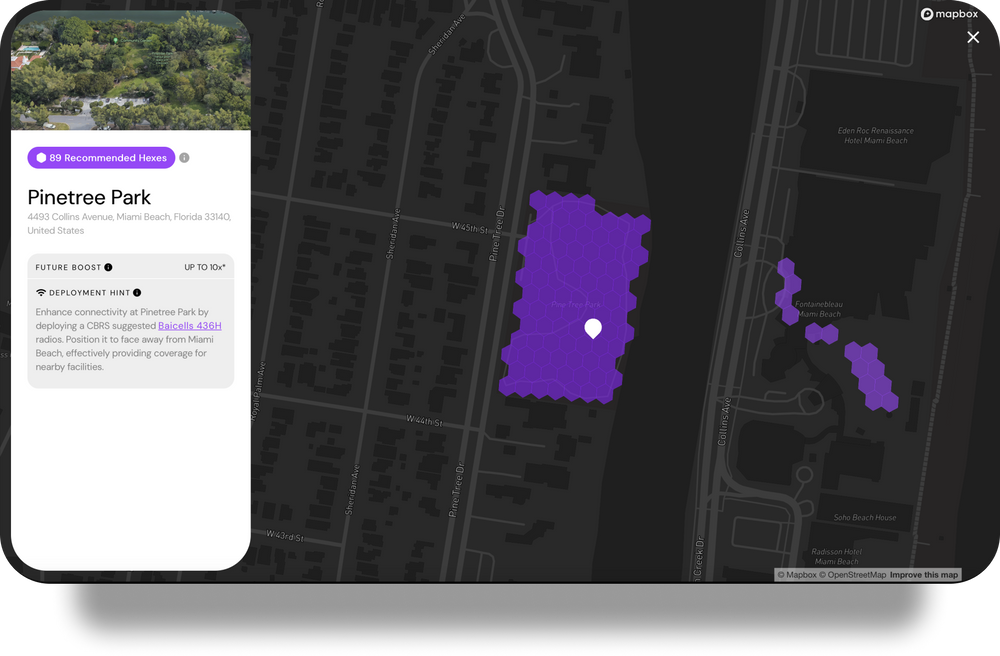Click the white map pin on Pinetree Park

[592, 328]
